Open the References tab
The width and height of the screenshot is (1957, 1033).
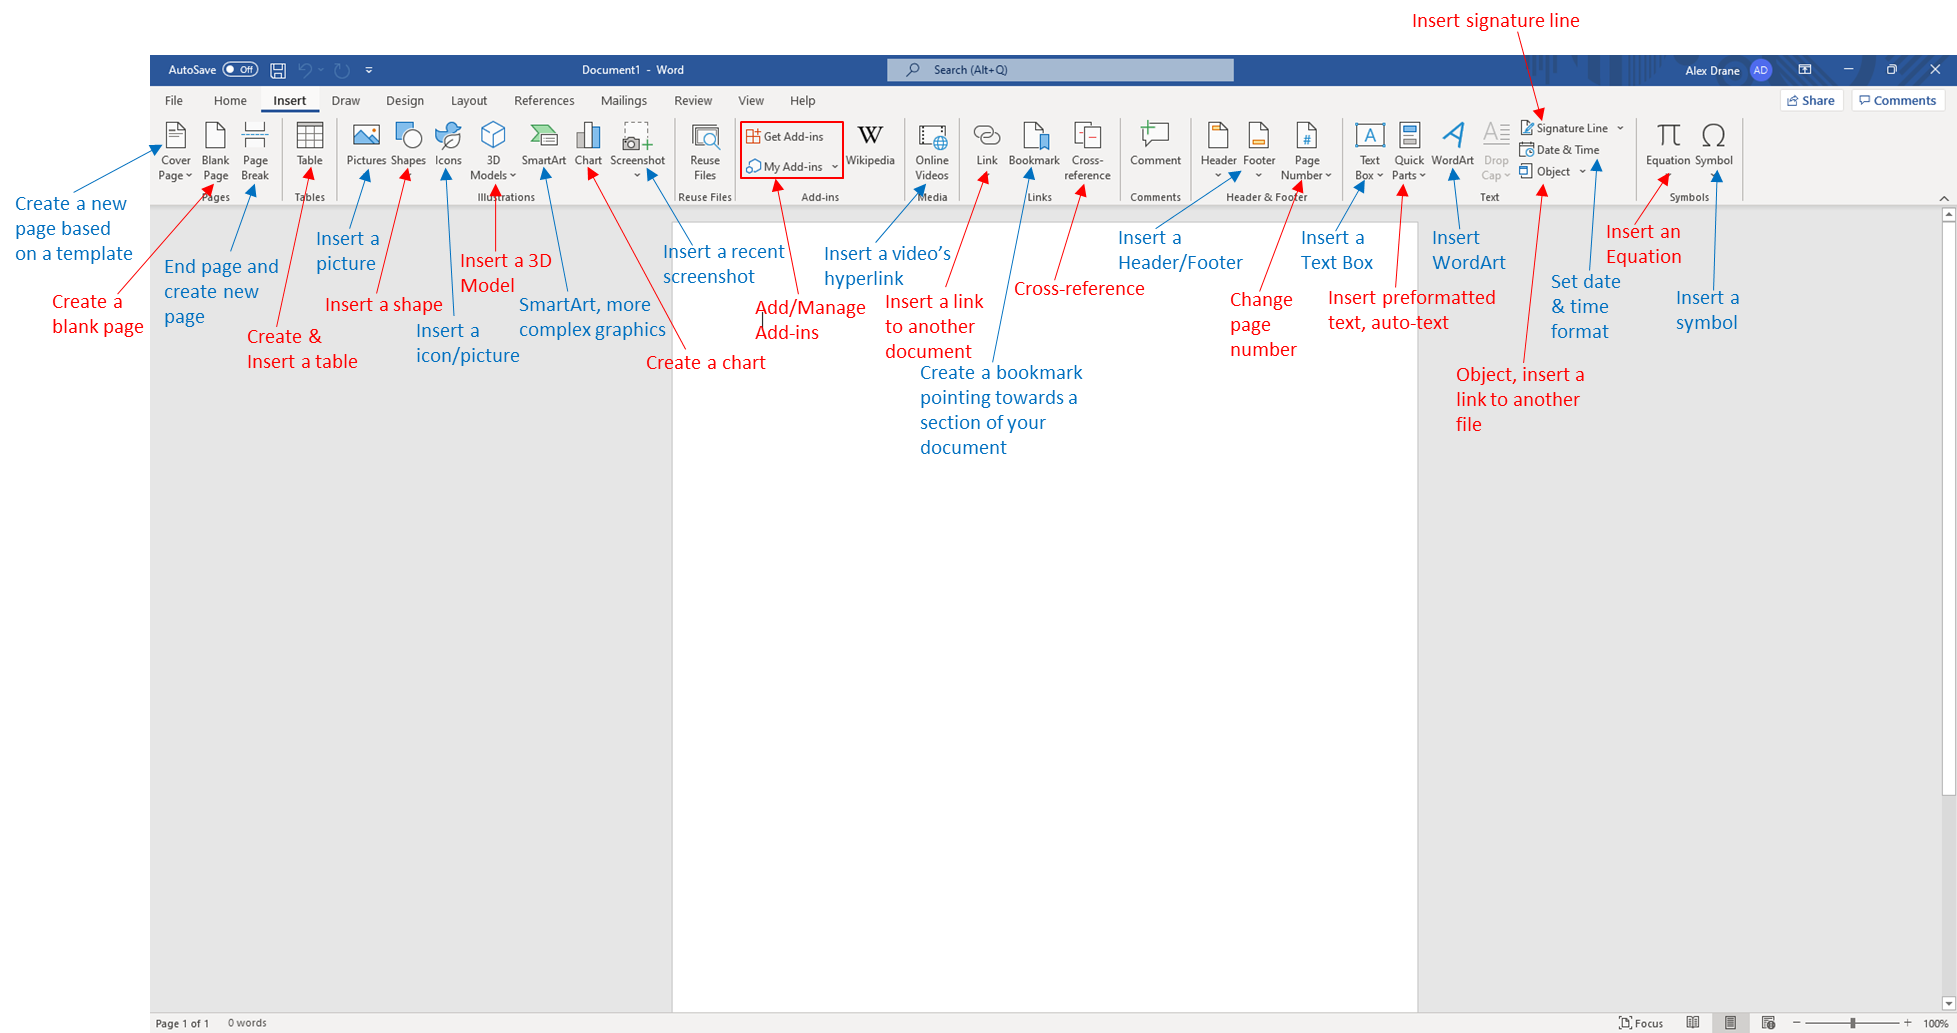pos(544,101)
